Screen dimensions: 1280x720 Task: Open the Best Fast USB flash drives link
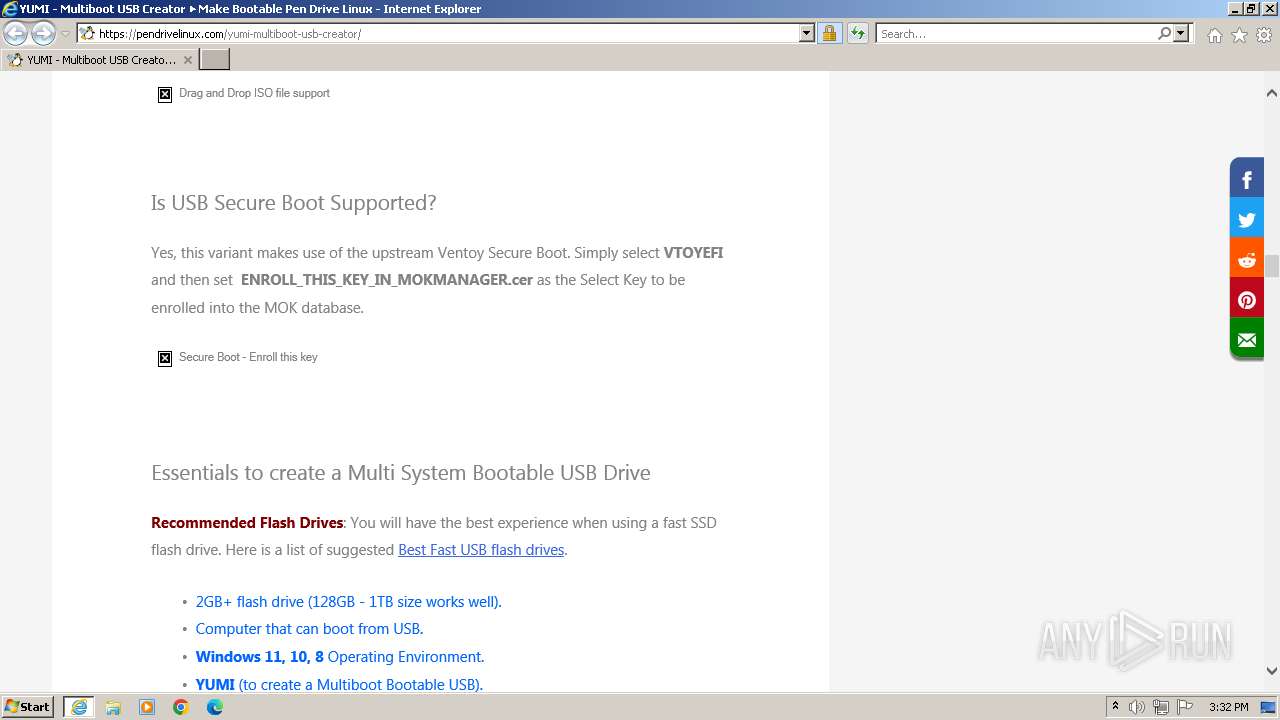pyautogui.click(x=481, y=550)
